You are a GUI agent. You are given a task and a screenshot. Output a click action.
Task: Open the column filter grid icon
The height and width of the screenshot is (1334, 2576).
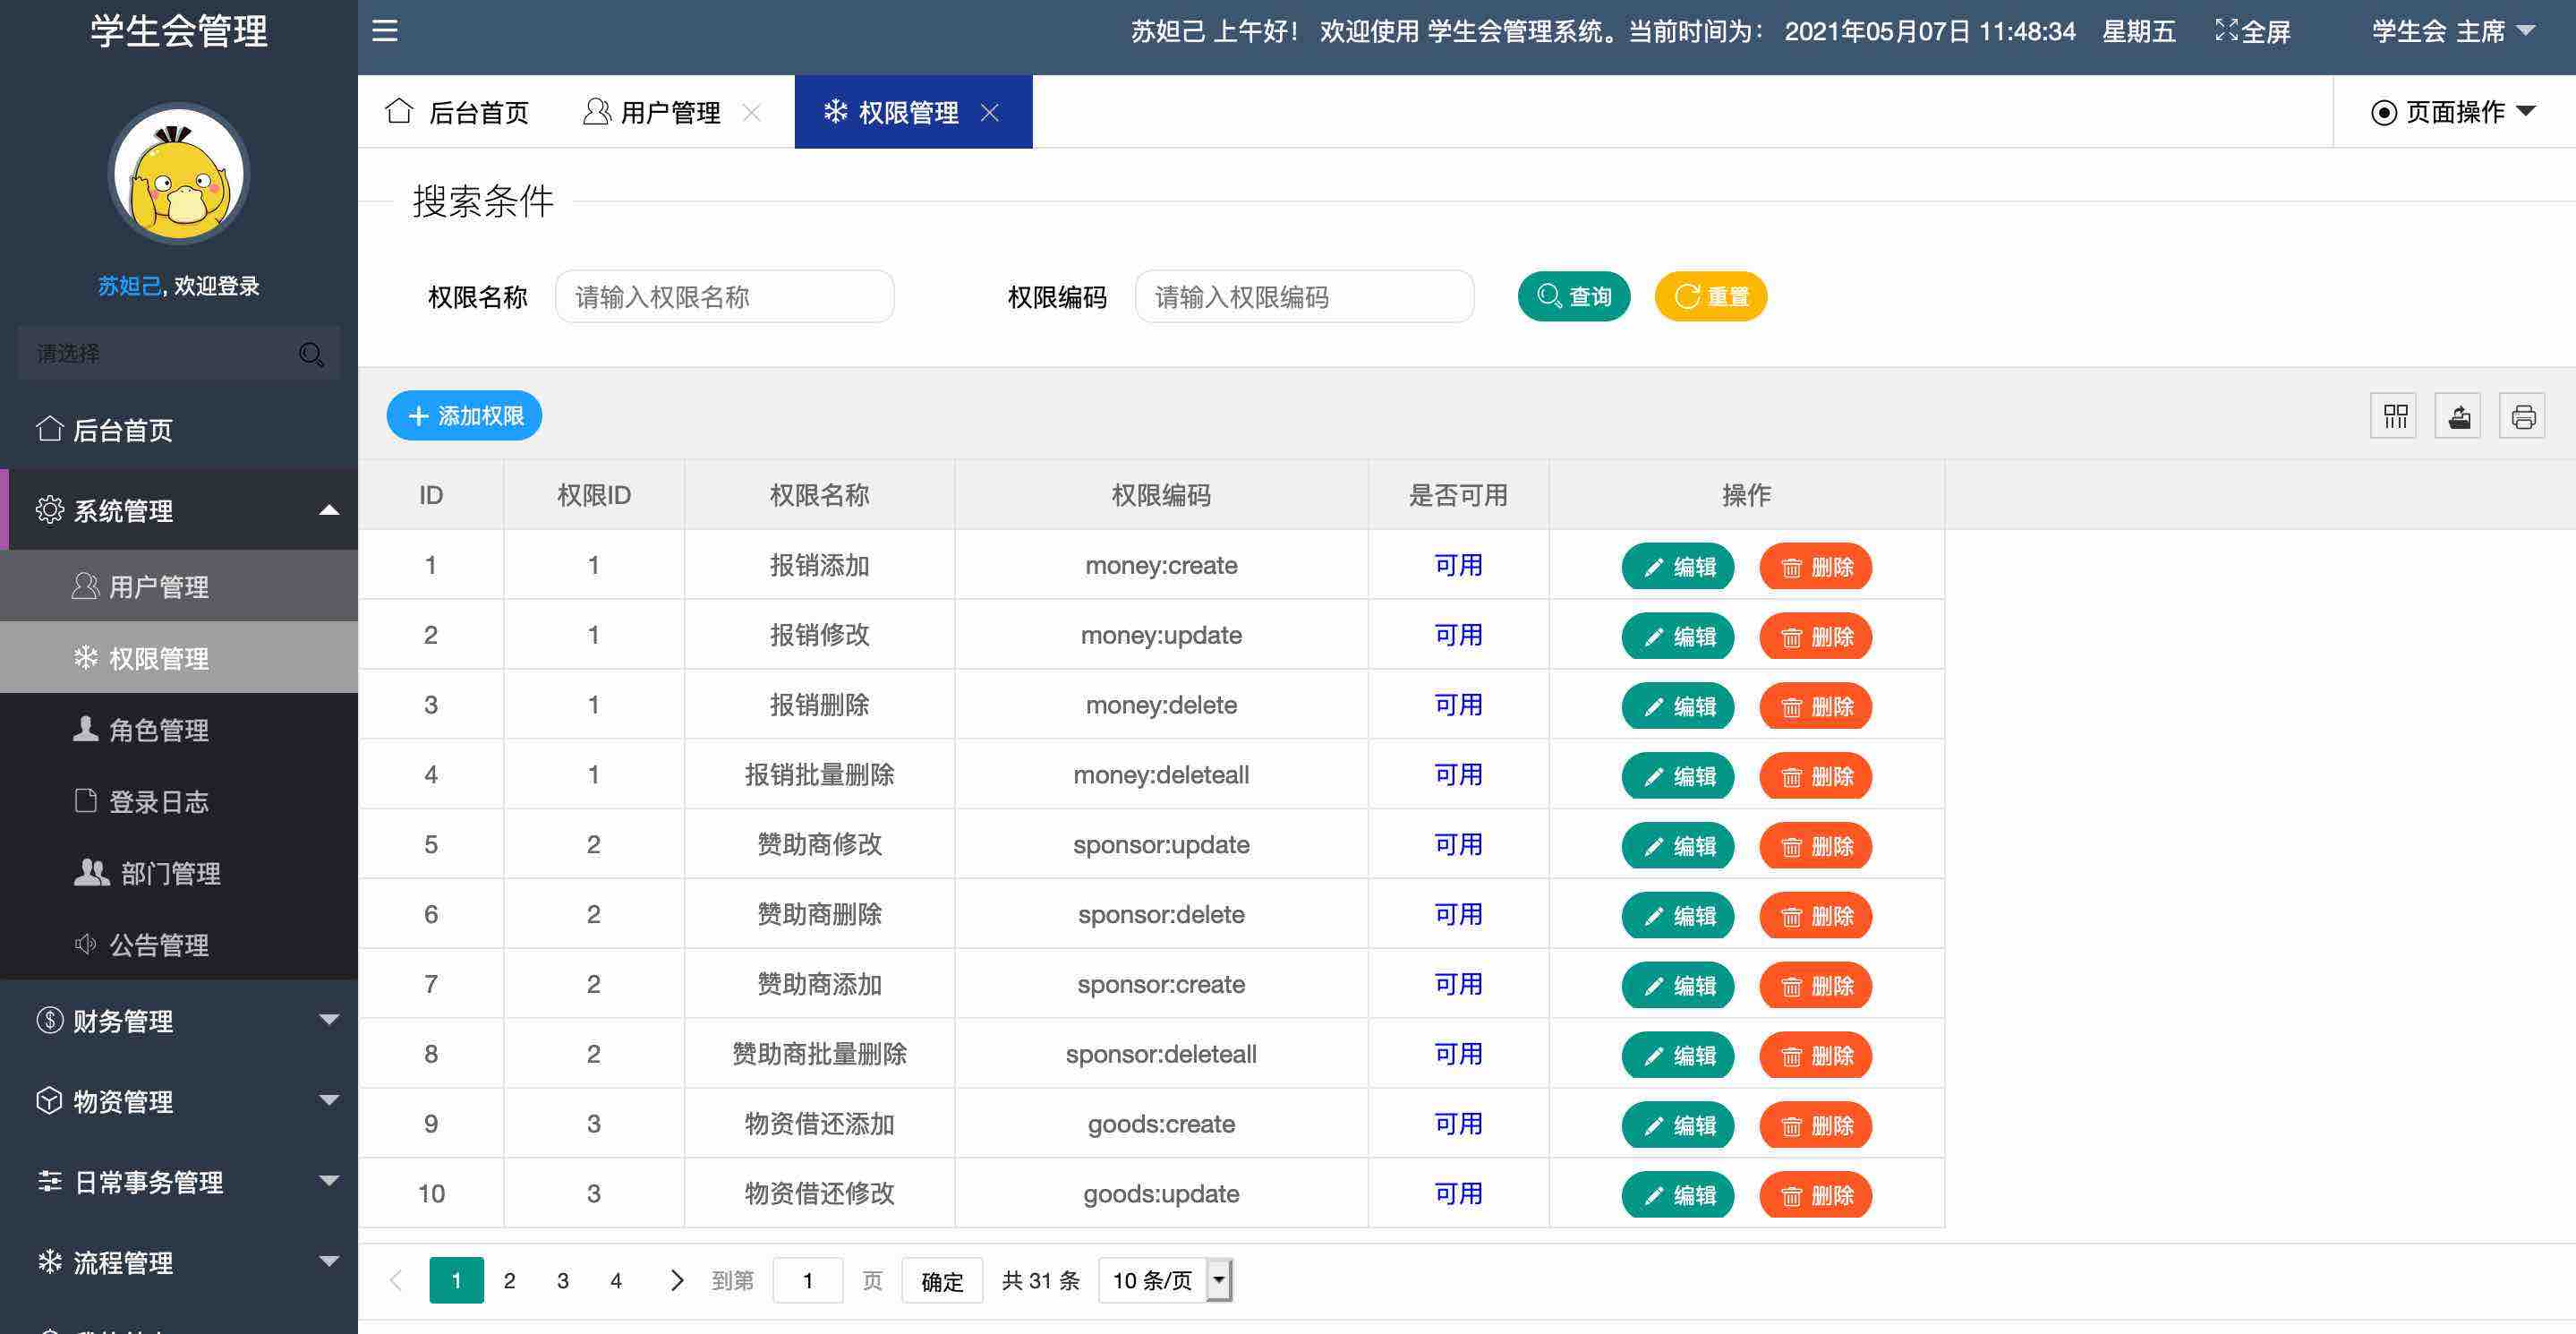2394,416
